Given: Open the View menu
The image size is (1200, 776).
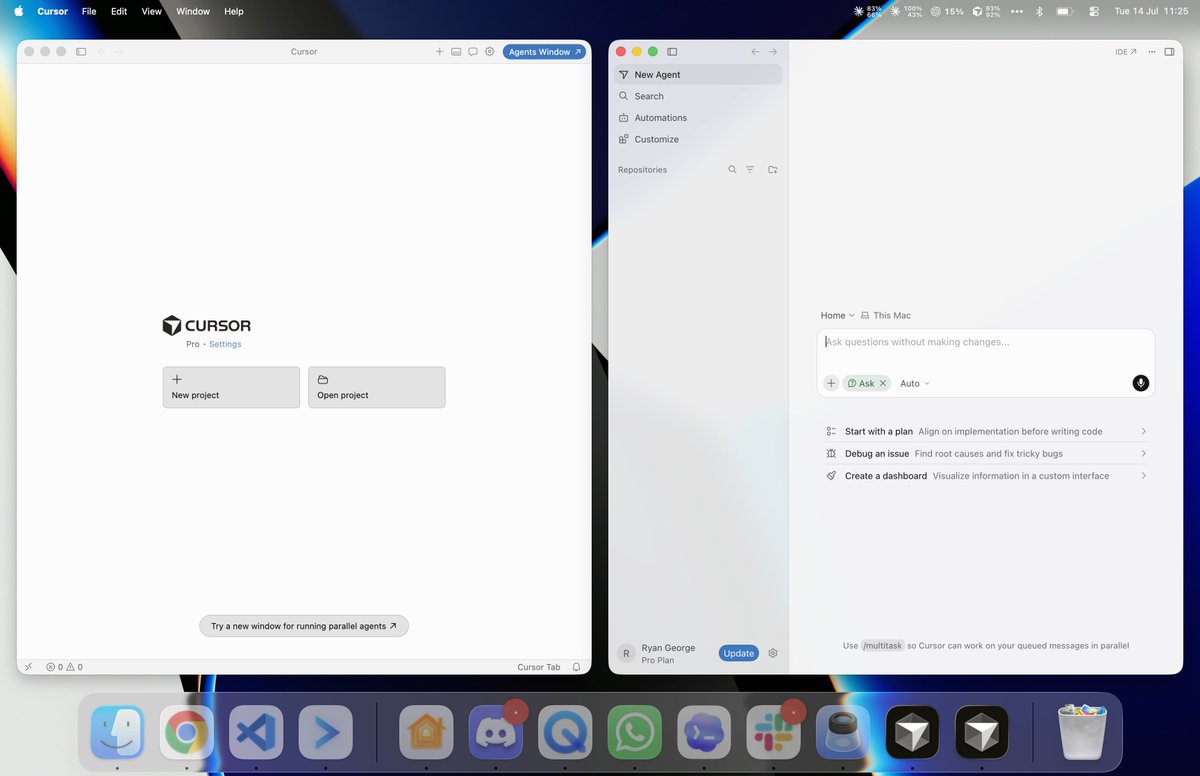Looking at the screenshot, I should pos(151,11).
